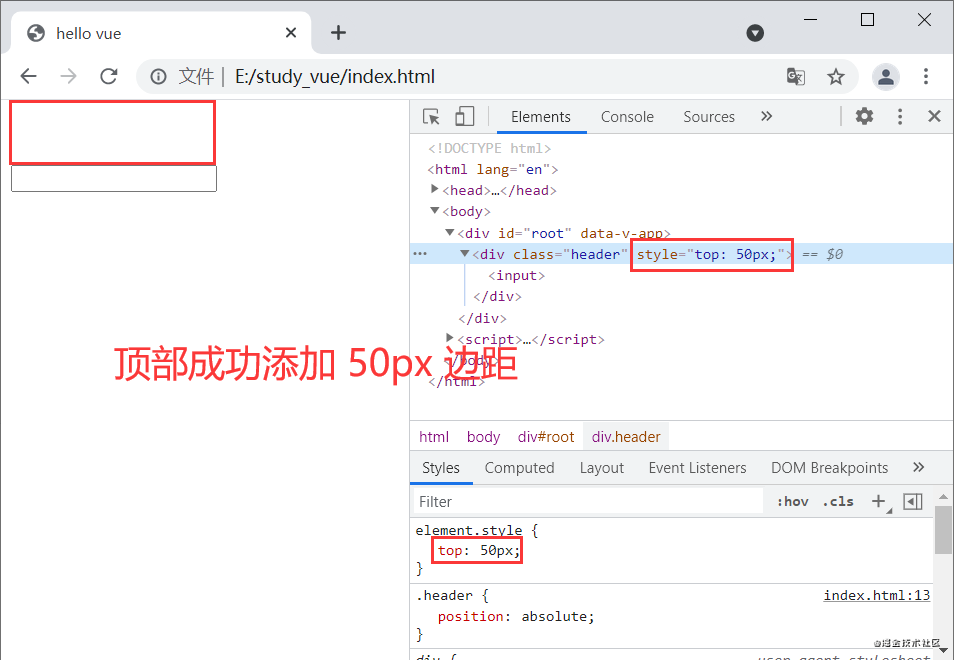The image size is (954, 660).
Task: Click the address bar URL
Action: pos(335,77)
